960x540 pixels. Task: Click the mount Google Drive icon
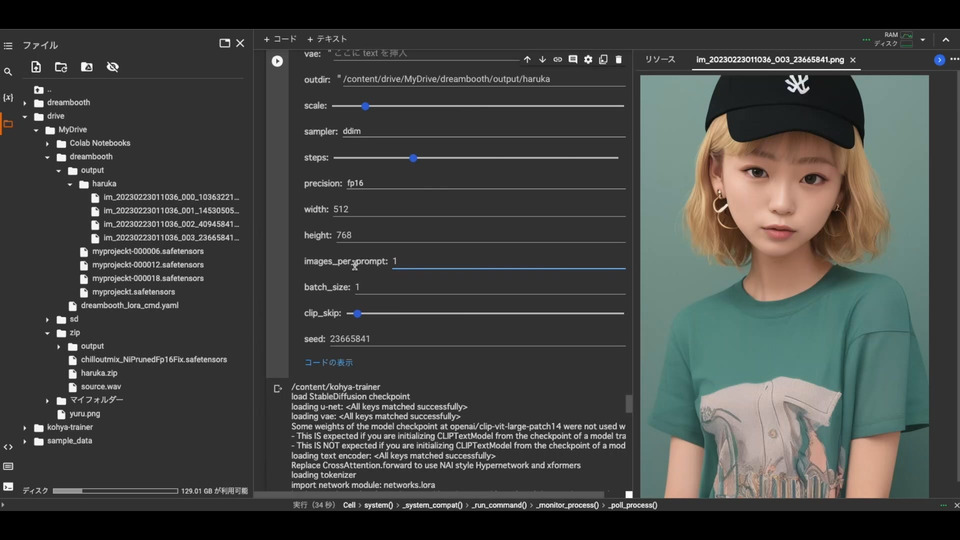click(87, 67)
